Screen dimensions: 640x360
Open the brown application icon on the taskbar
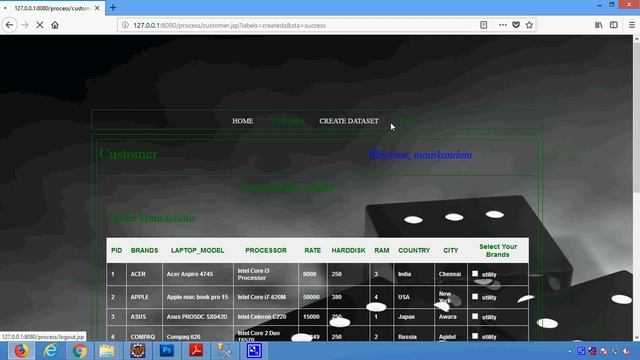point(138,351)
